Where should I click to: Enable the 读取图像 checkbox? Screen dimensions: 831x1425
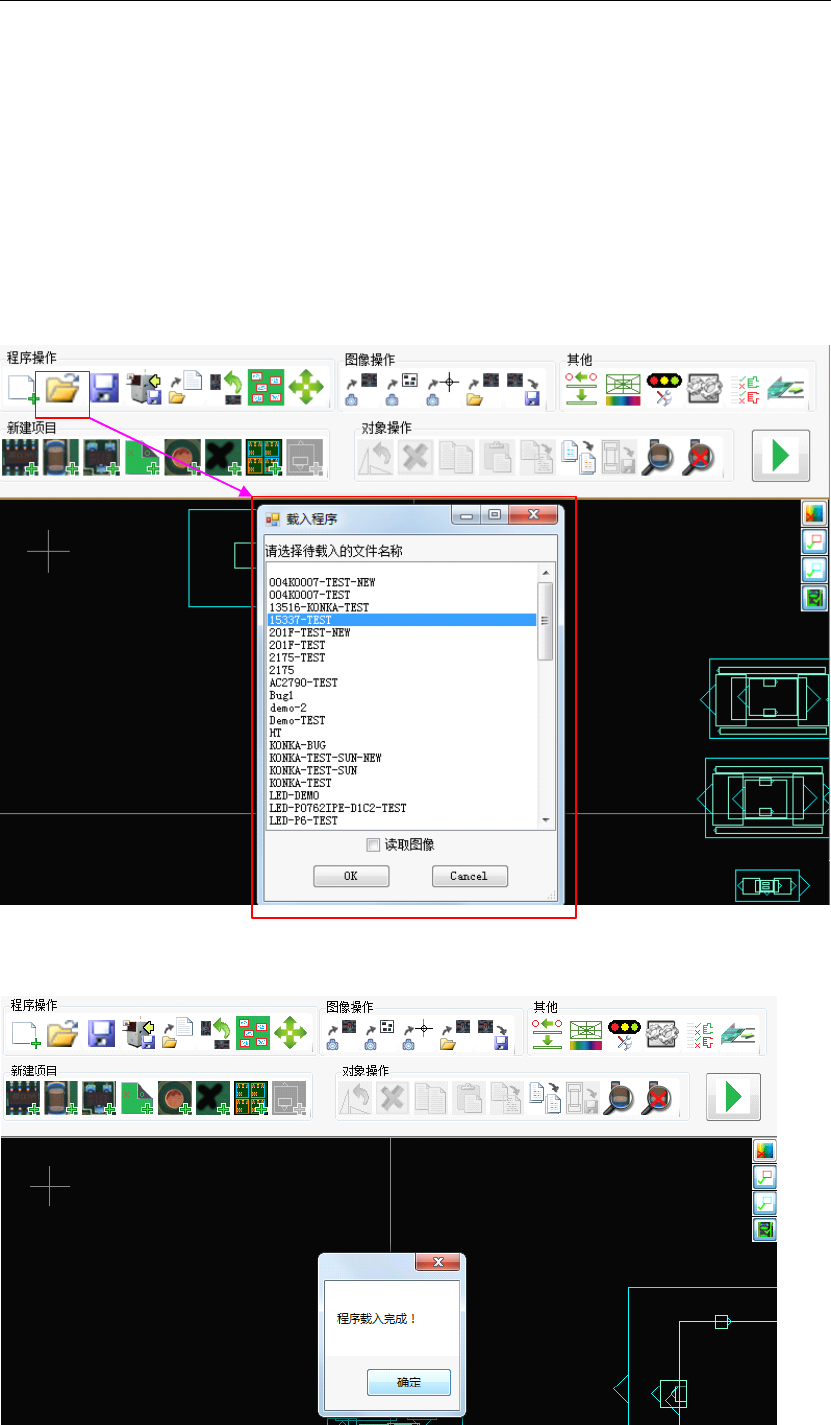(373, 845)
